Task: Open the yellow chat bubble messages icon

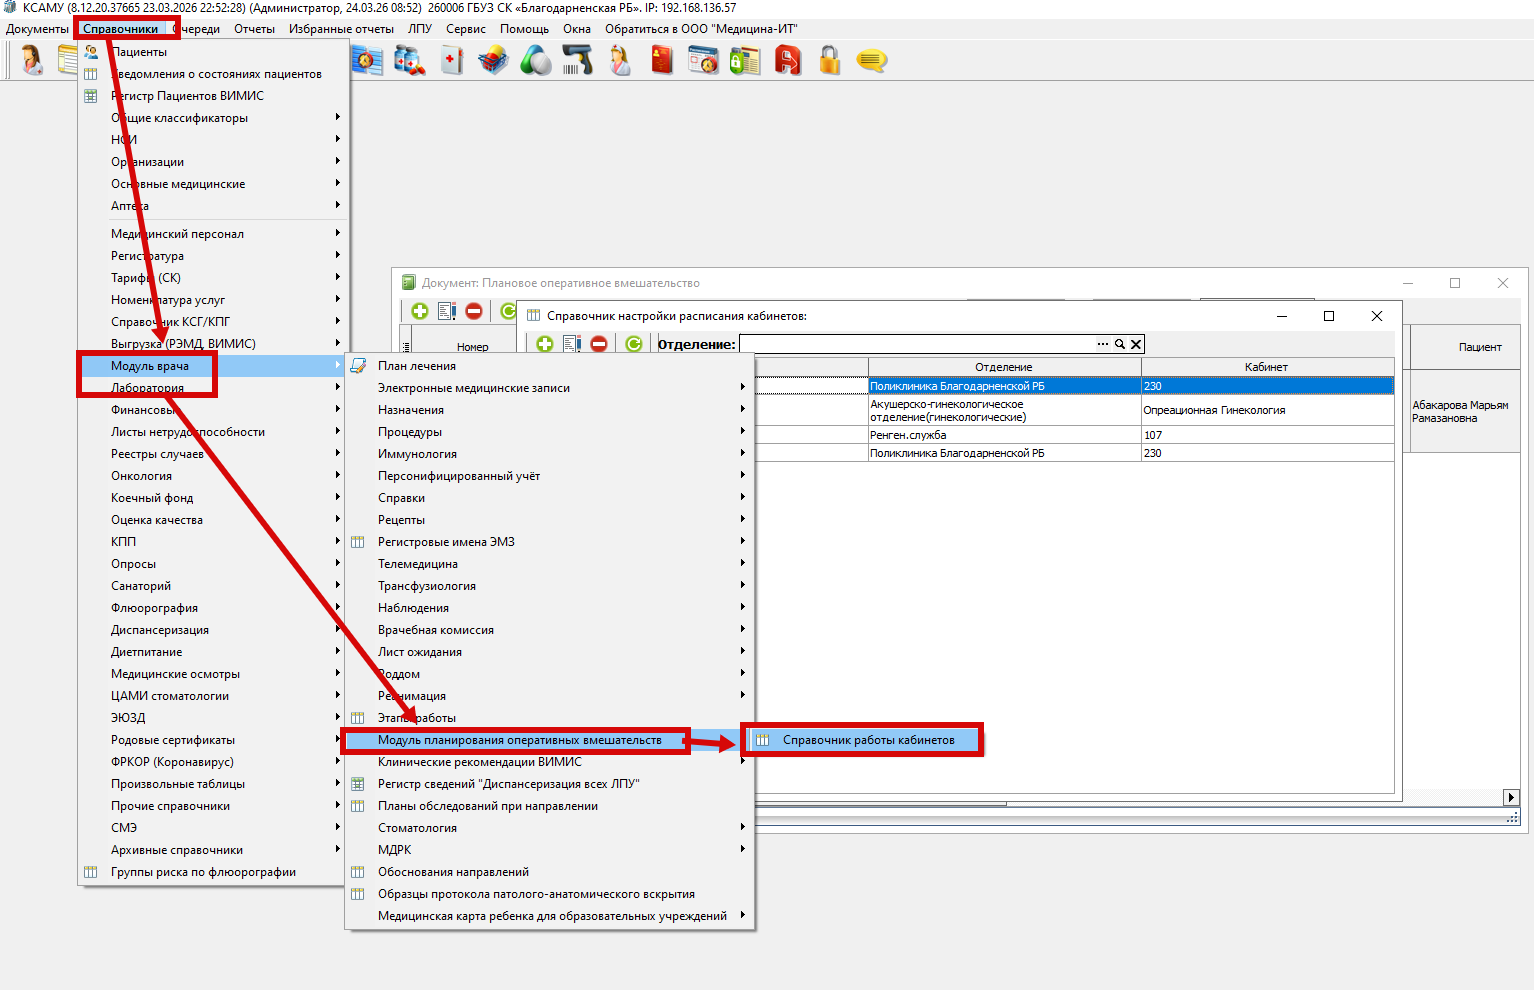Action: point(871,61)
